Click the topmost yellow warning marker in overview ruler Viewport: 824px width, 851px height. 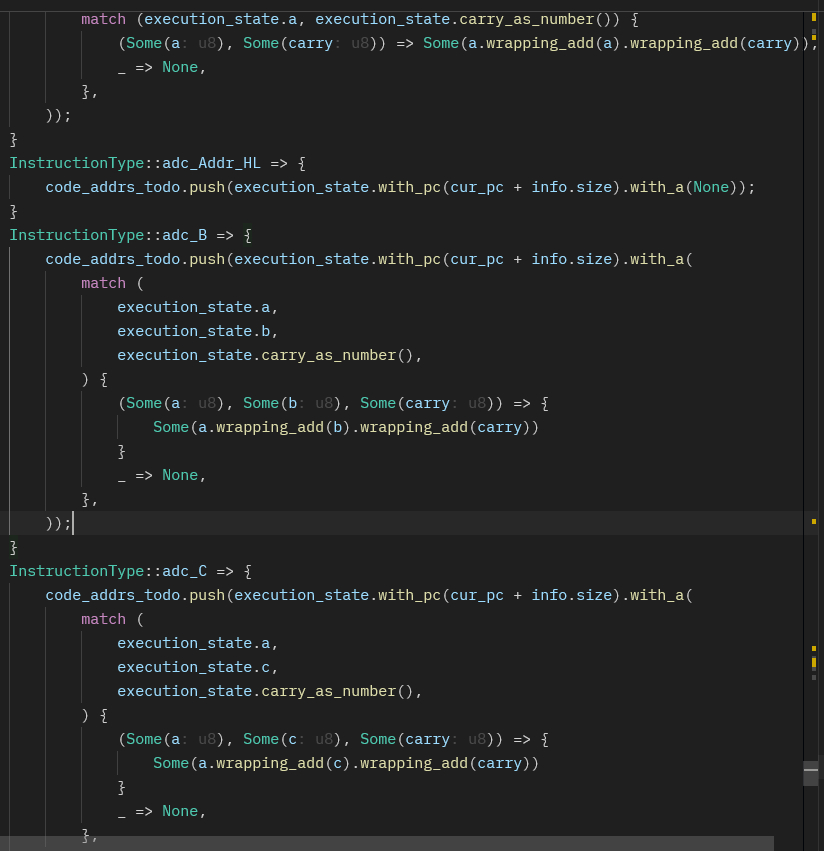point(813,18)
